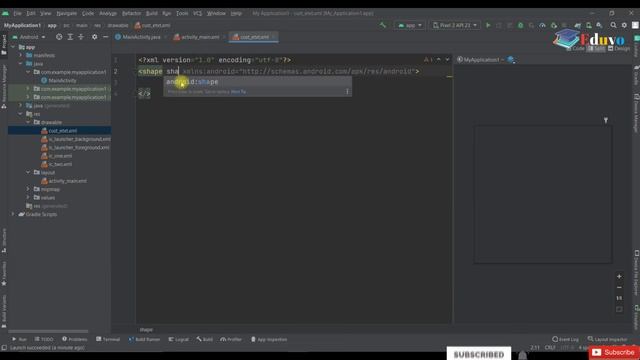This screenshot has height=360, width=640.
Task: Hide the Project tool window
Action: [105, 37]
